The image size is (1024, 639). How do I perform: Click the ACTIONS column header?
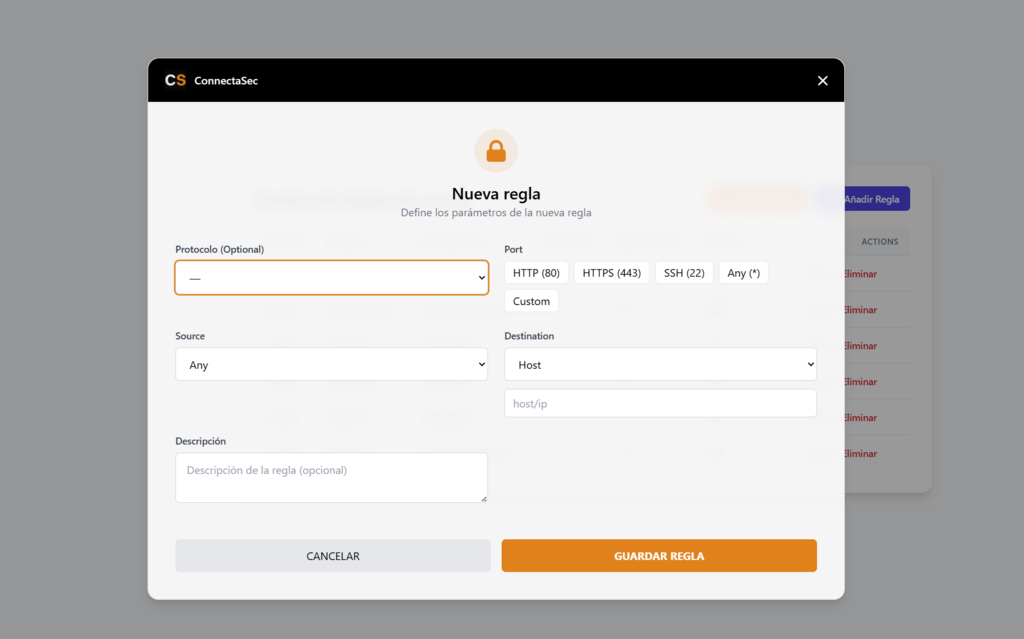click(880, 241)
